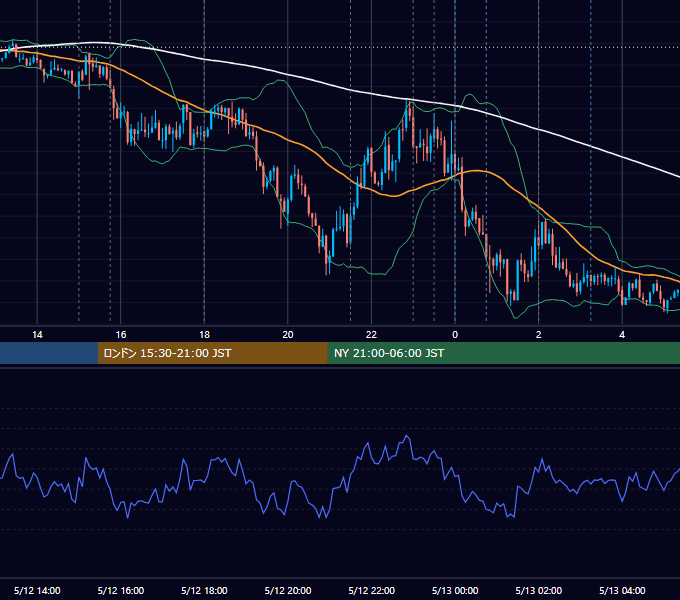Click the 5/12 22:00 date label
The height and width of the screenshot is (600, 680).
point(372,590)
